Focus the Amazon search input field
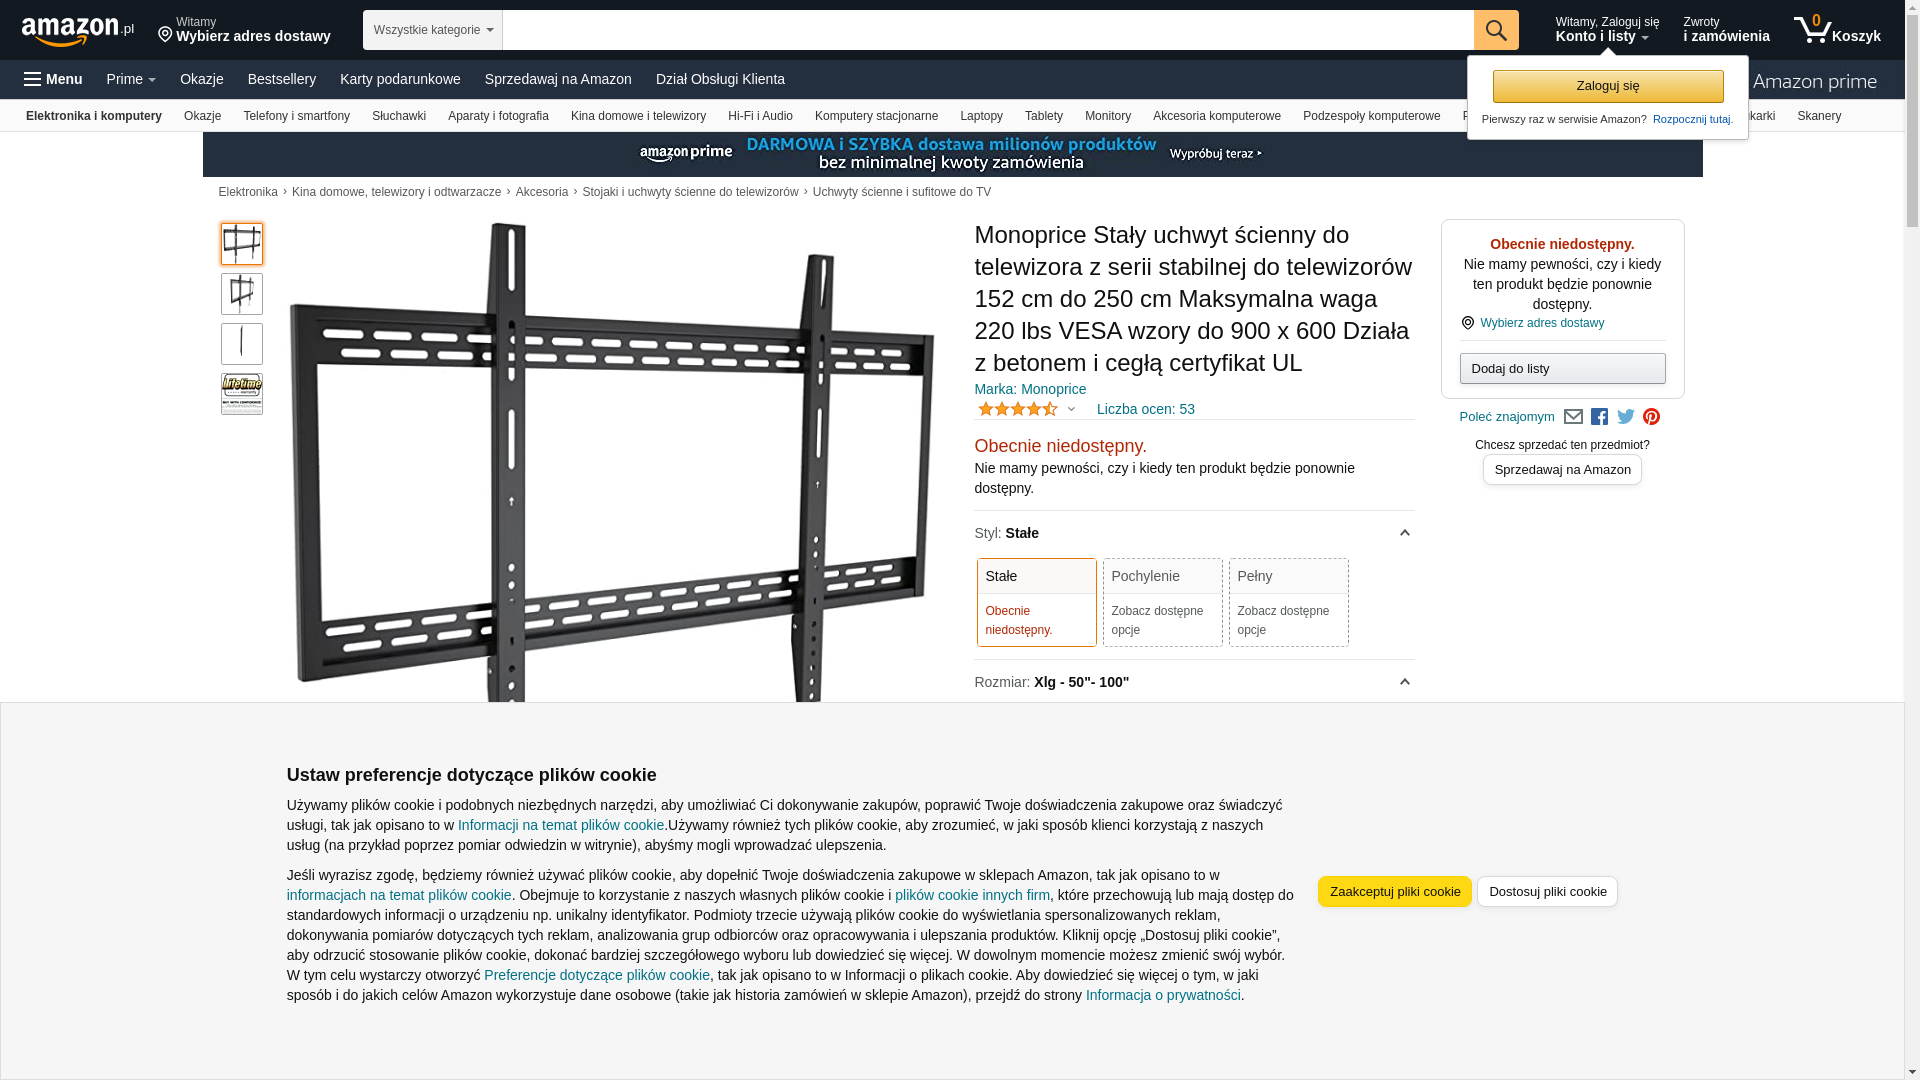 pos(987,30)
